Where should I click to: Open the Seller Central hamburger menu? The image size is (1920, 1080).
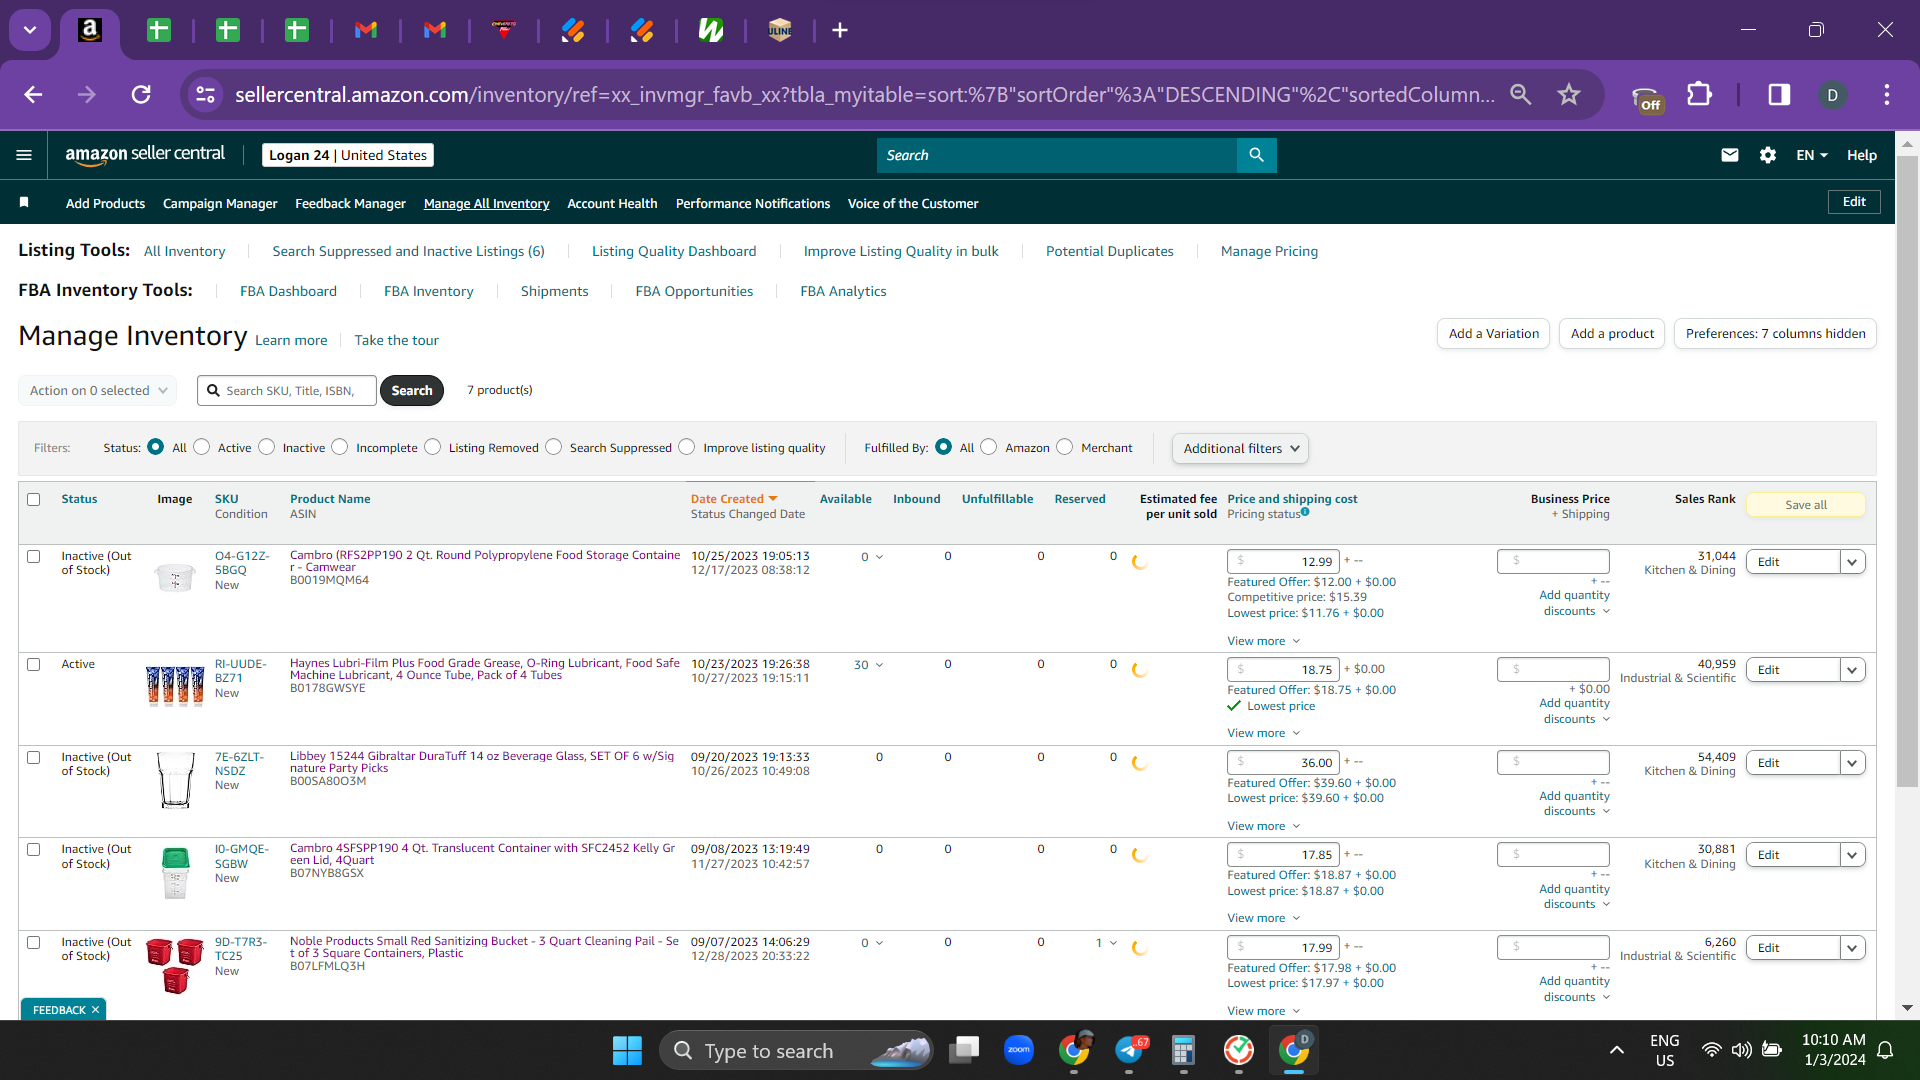24,155
